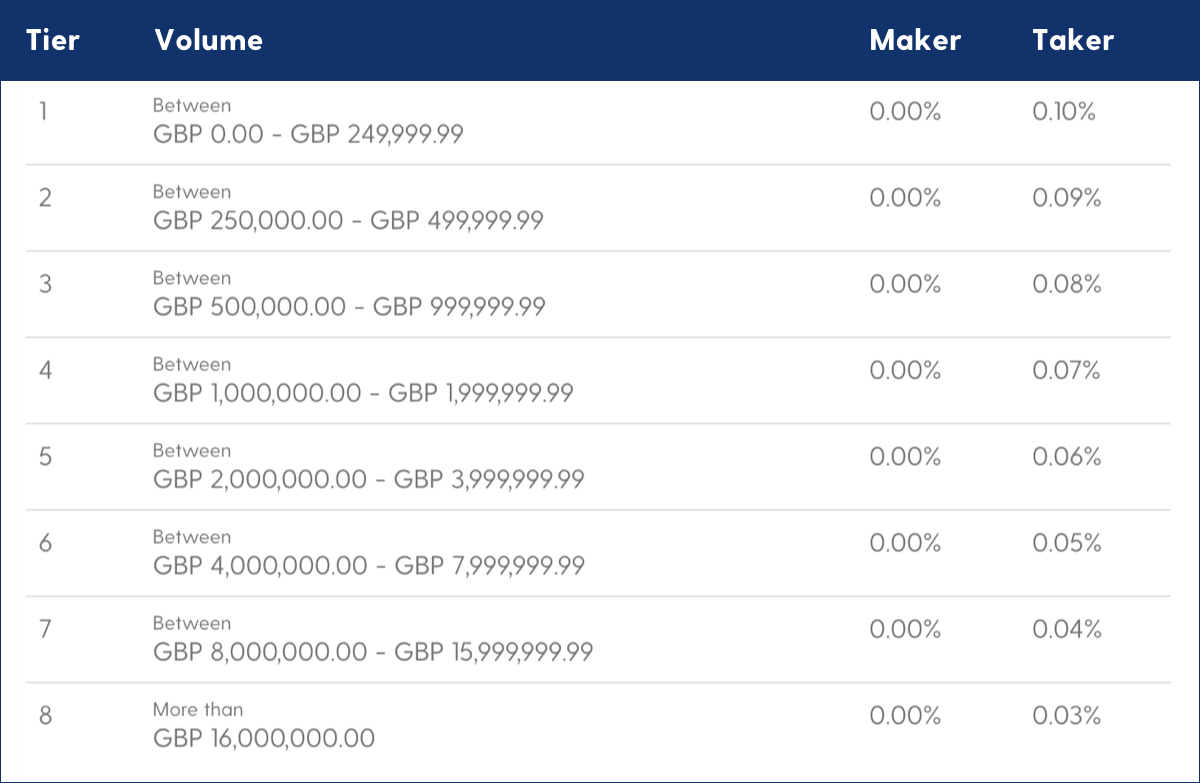1200x783 pixels.
Task: Select the 0.10% taker fee
Action: pos(1064,111)
